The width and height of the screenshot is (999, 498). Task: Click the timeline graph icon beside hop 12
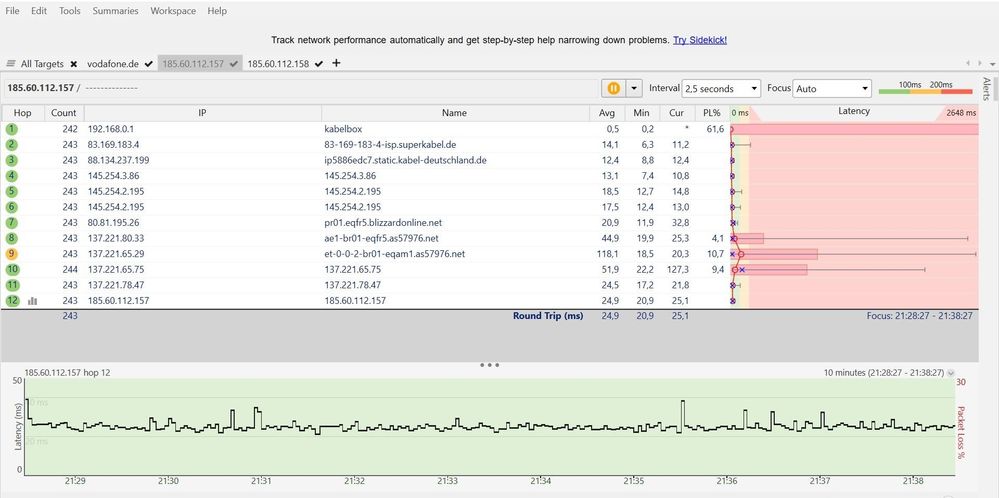pos(33,300)
